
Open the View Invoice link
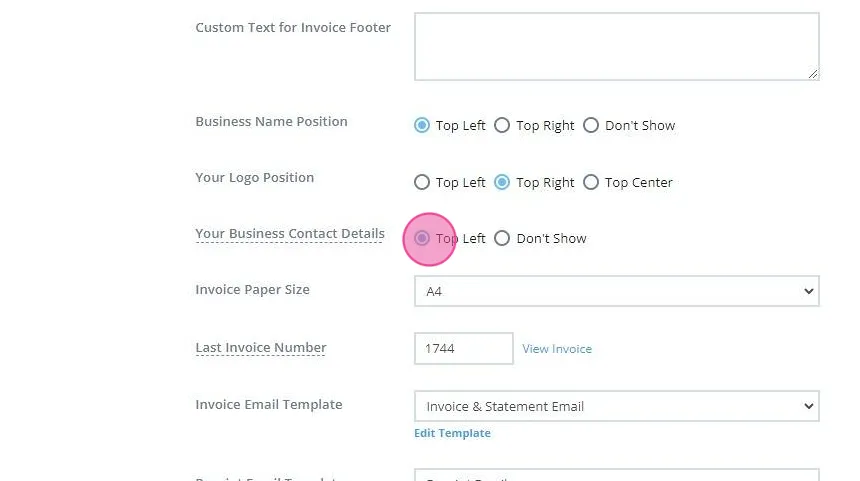[557, 349]
